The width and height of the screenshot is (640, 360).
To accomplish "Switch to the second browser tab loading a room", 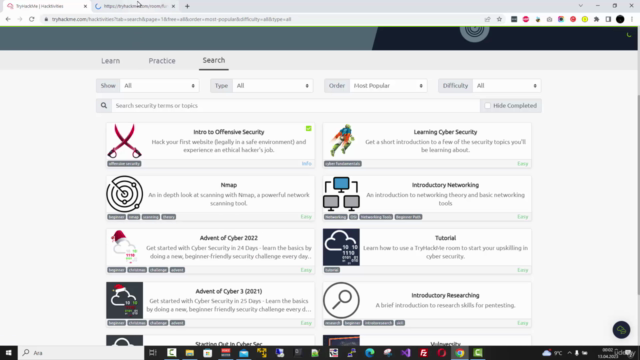I will point(135,6).
